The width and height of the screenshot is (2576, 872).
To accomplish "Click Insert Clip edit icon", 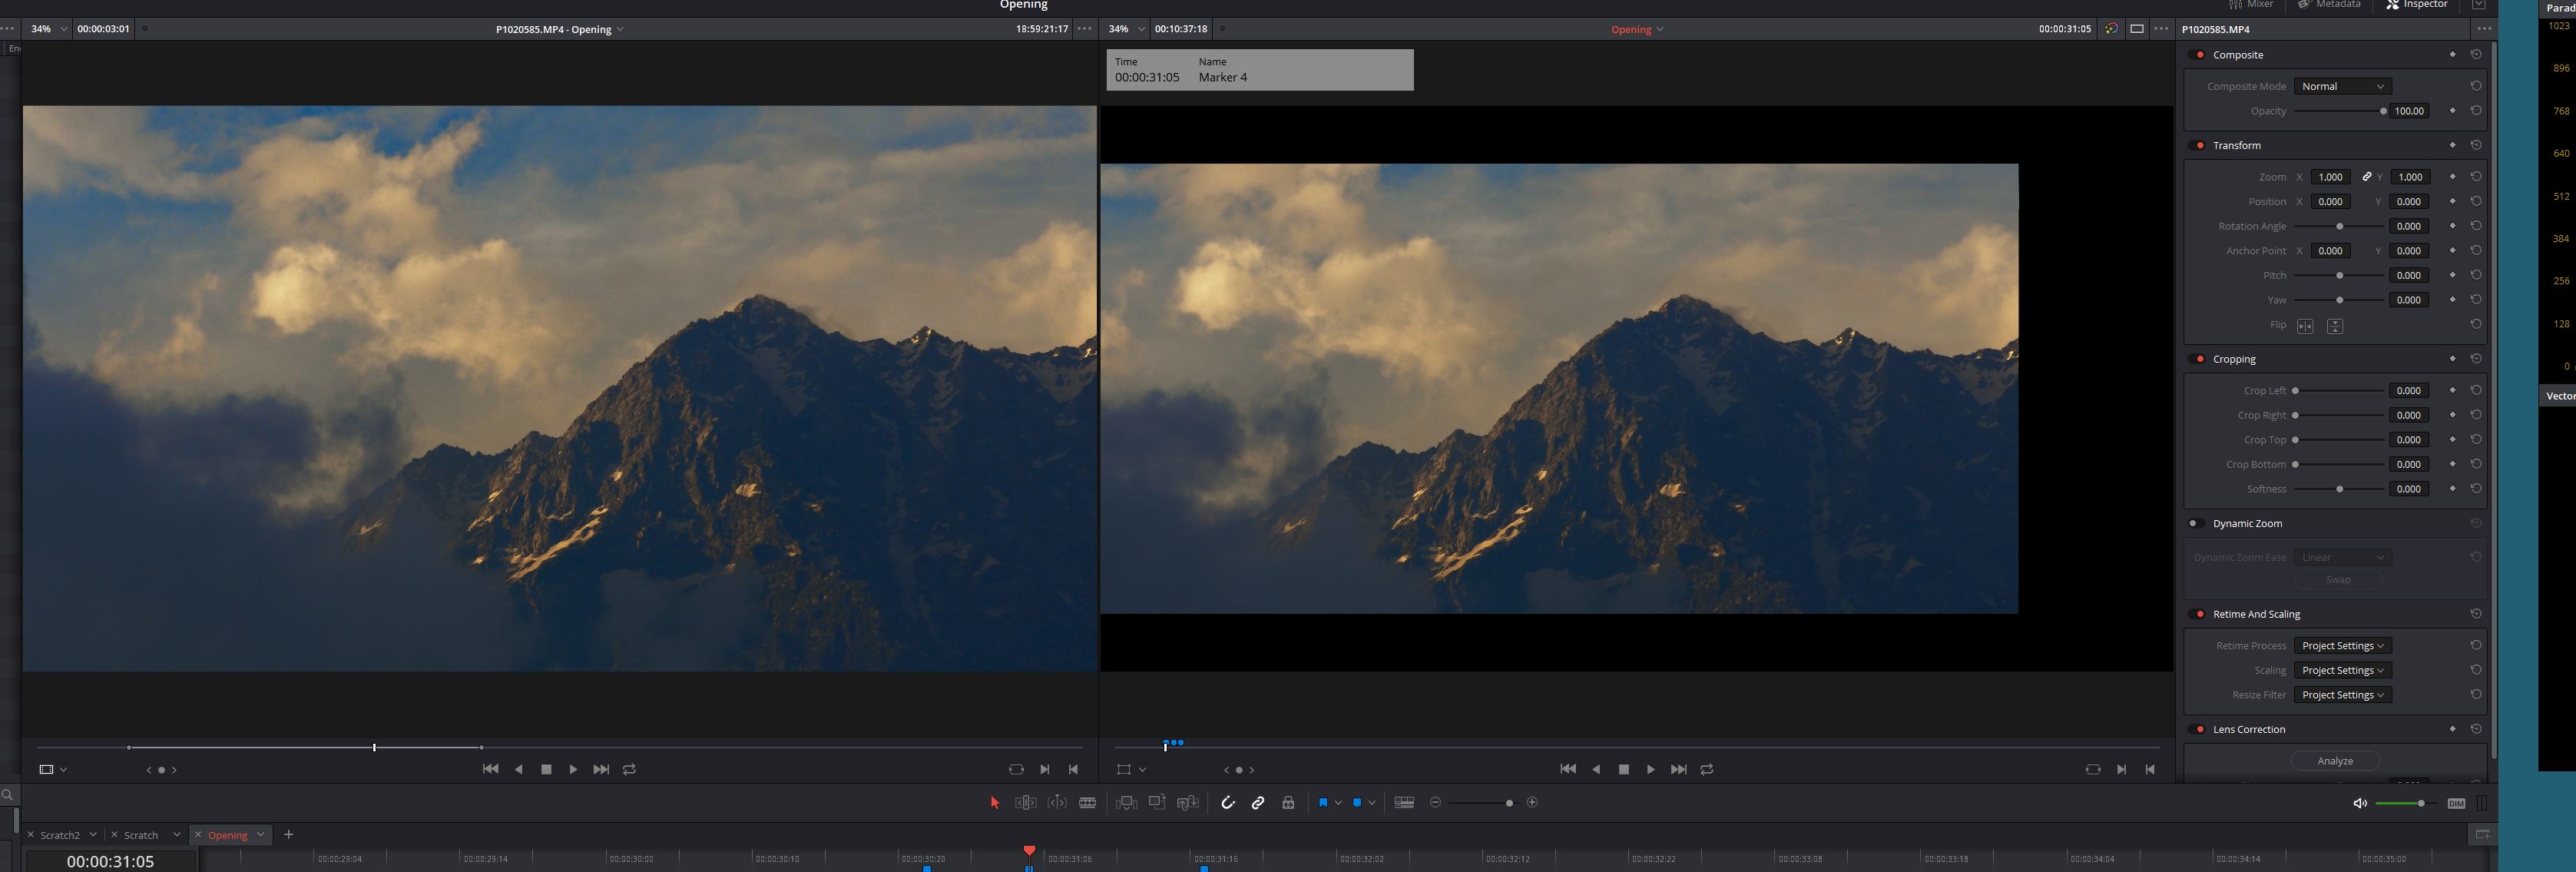I will tap(1126, 803).
